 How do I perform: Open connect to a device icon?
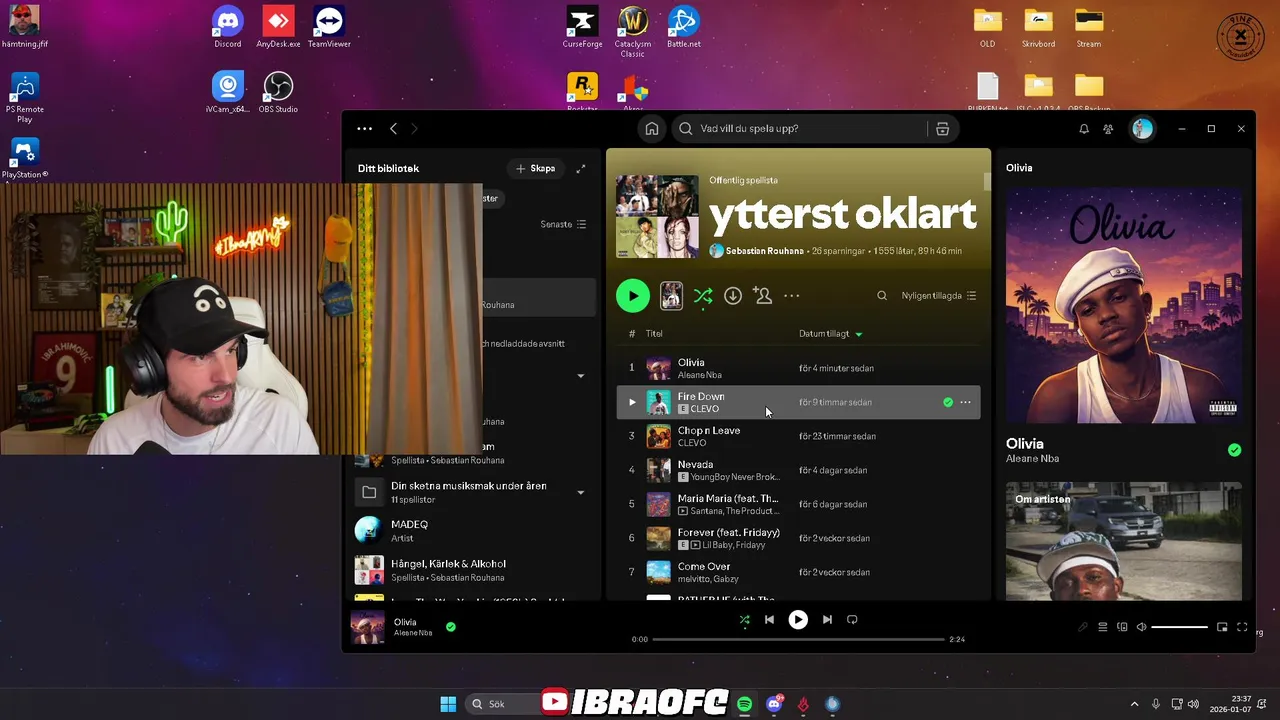coord(1122,627)
